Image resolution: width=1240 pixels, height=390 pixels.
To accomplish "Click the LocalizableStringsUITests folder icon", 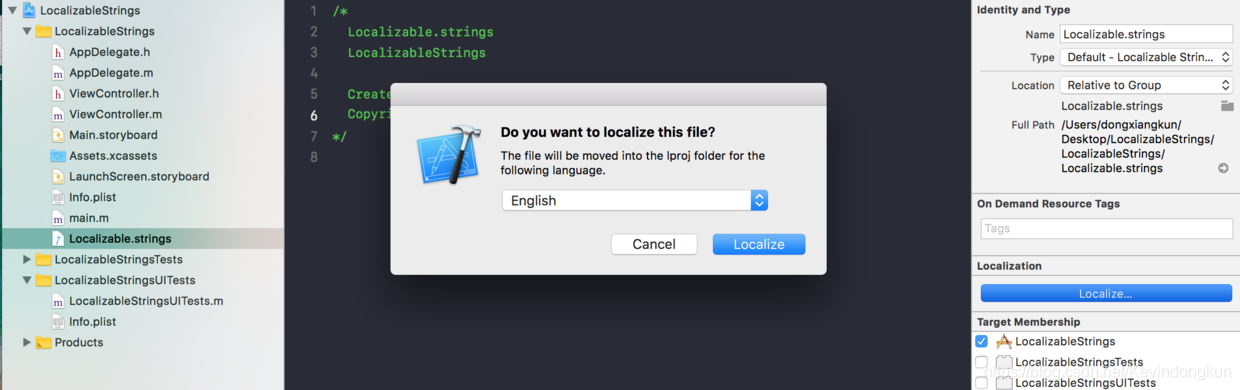I will click(x=43, y=280).
